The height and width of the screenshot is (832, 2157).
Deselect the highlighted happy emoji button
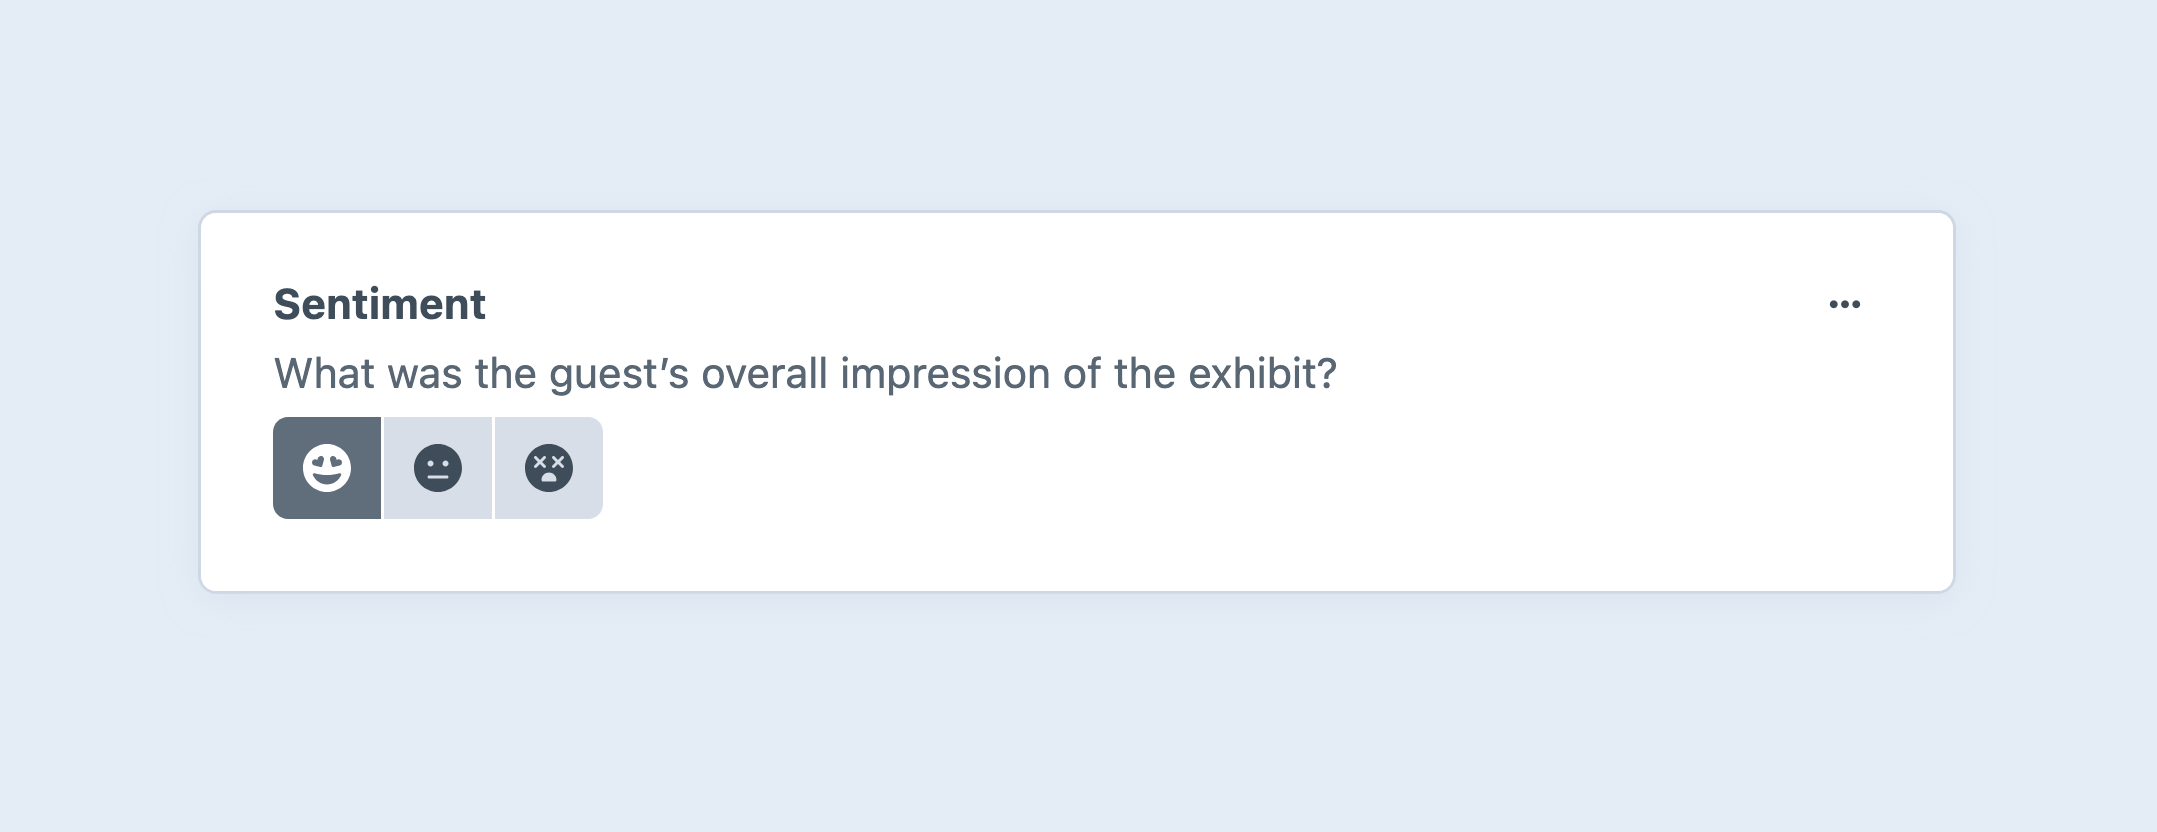[327, 468]
